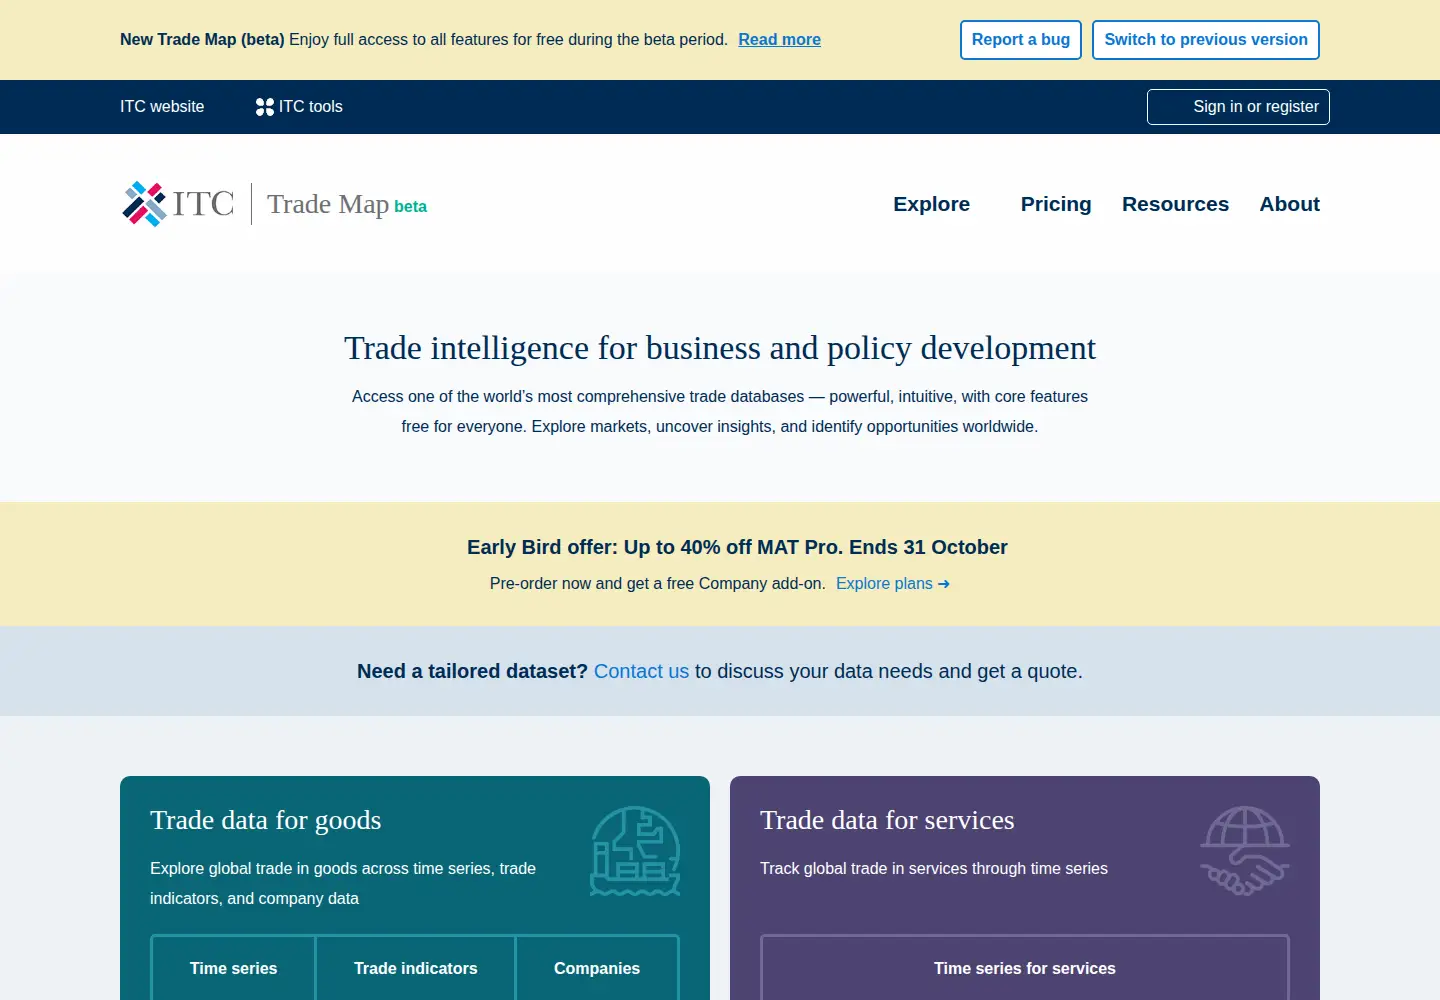The image size is (1440, 1000).
Task: Open the ITC website link
Action: (x=162, y=107)
